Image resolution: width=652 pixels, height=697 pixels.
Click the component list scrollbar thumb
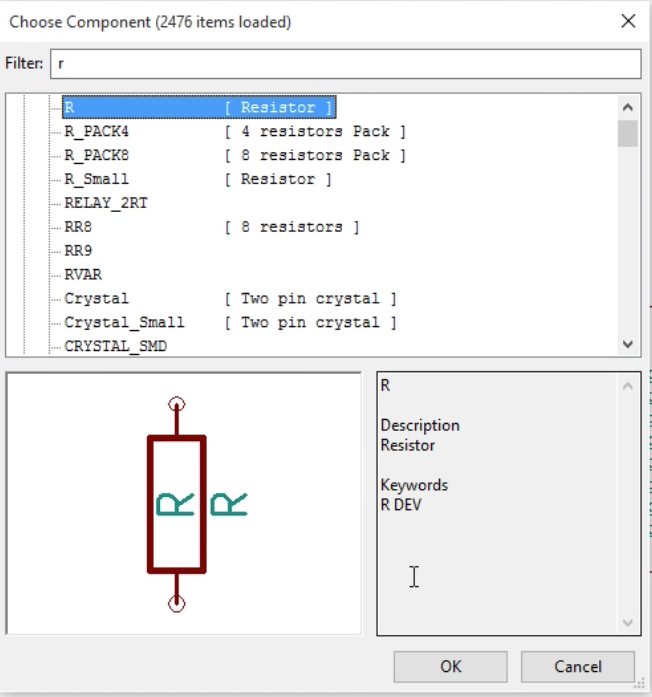click(x=628, y=133)
